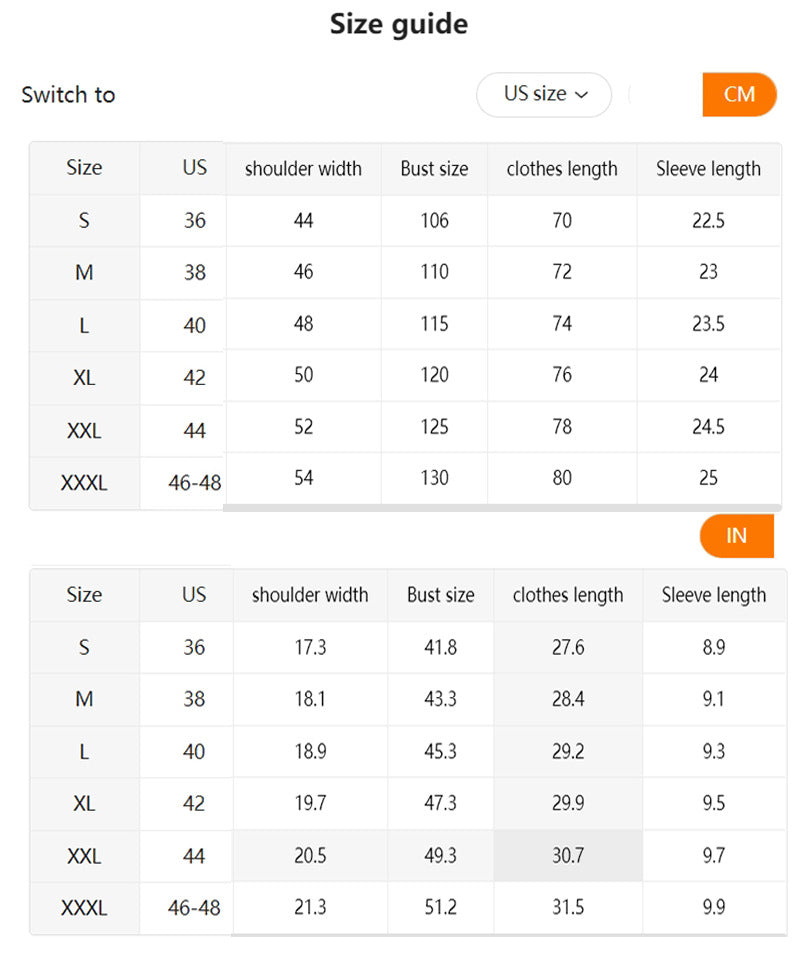Viewport: 800px width, 968px height.
Task: Select a different unit from US size dropdown
Action: (x=543, y=95)
